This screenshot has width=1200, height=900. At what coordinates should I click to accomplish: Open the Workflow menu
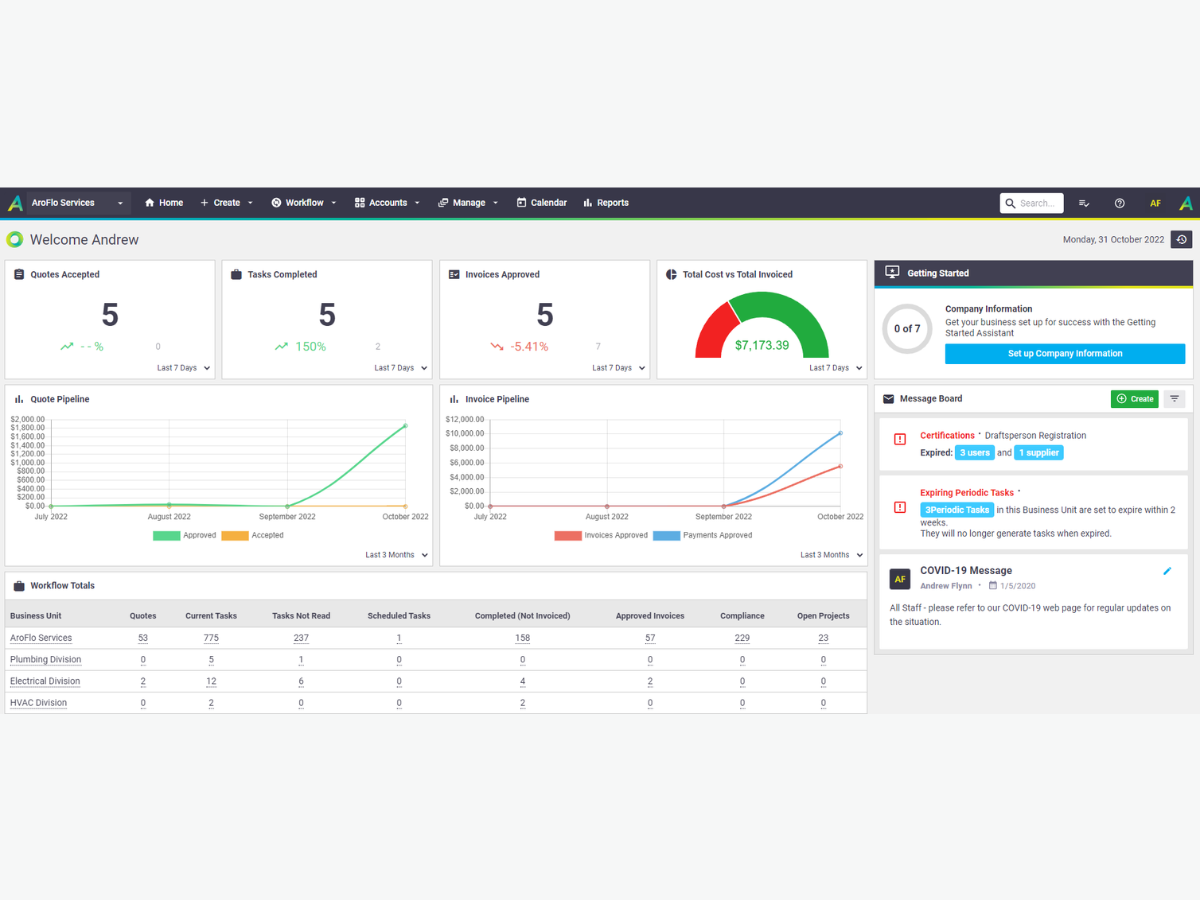click(304, 203)
